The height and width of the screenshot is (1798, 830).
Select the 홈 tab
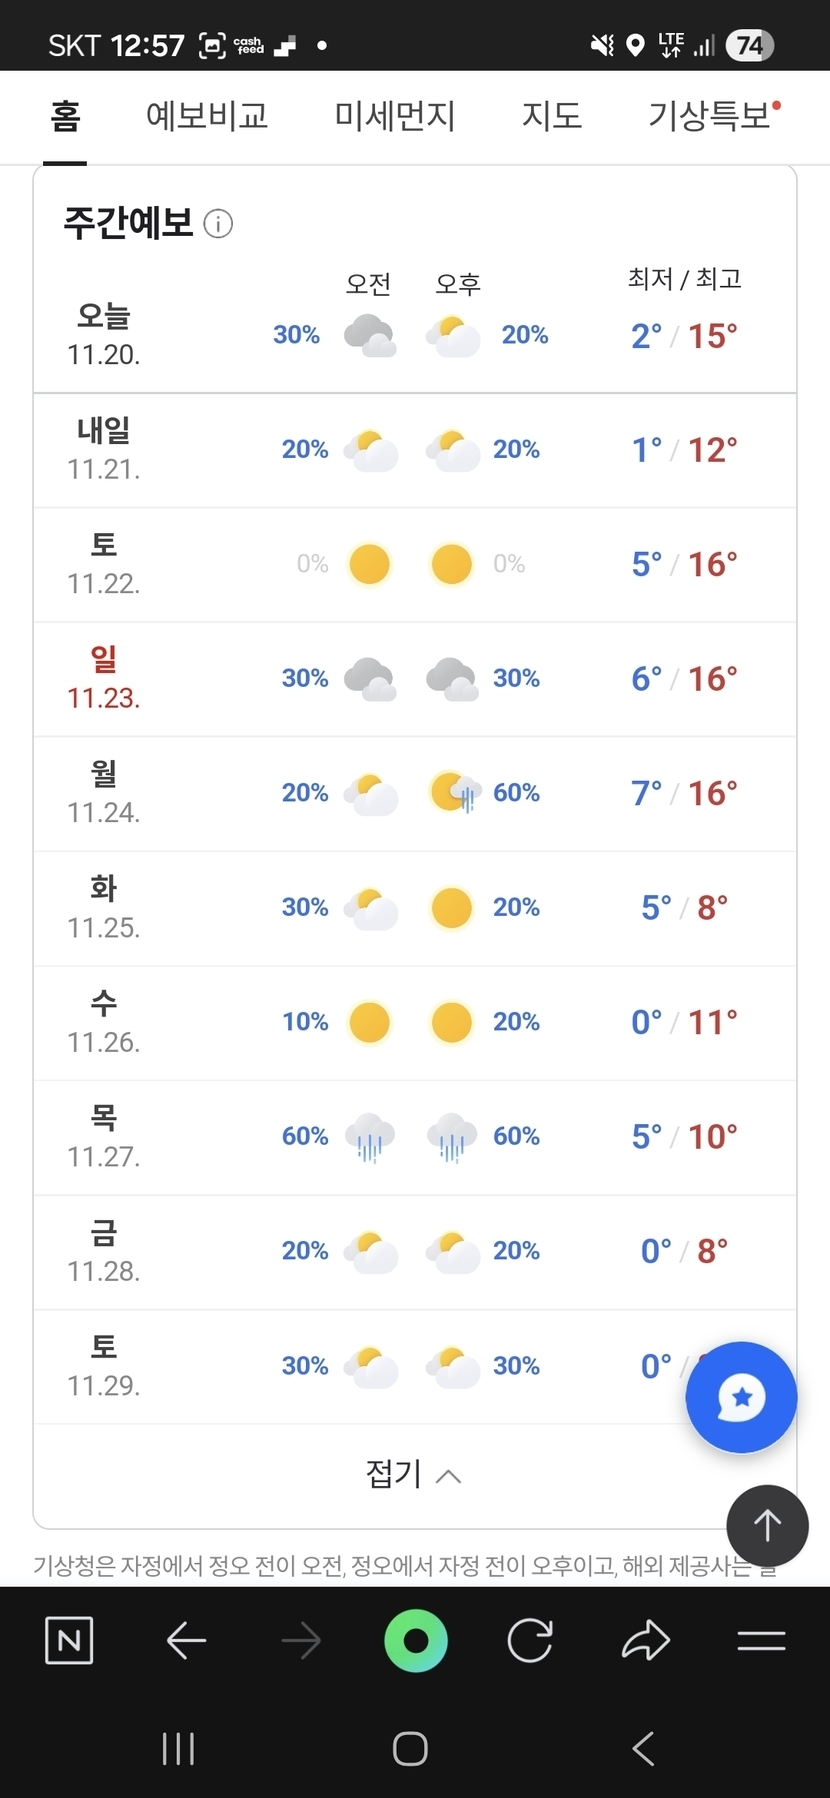(x=65, y=117)
